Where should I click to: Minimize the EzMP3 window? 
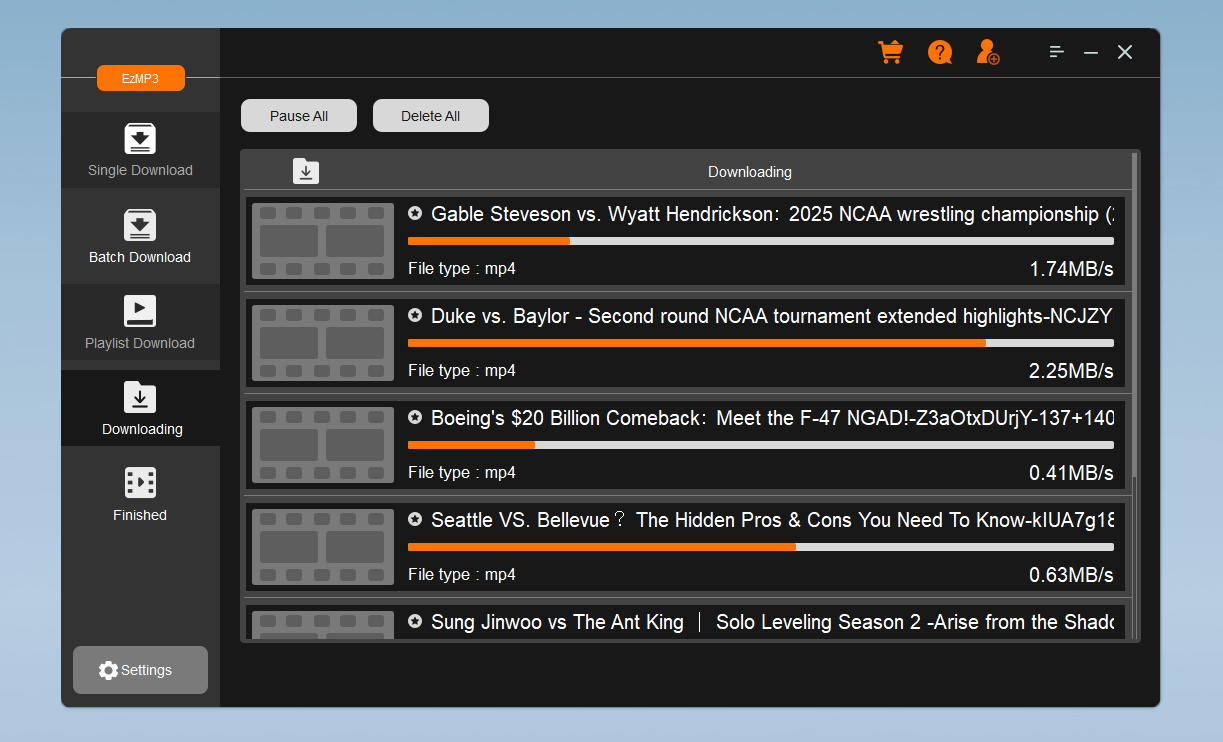tap(1091, 52)
